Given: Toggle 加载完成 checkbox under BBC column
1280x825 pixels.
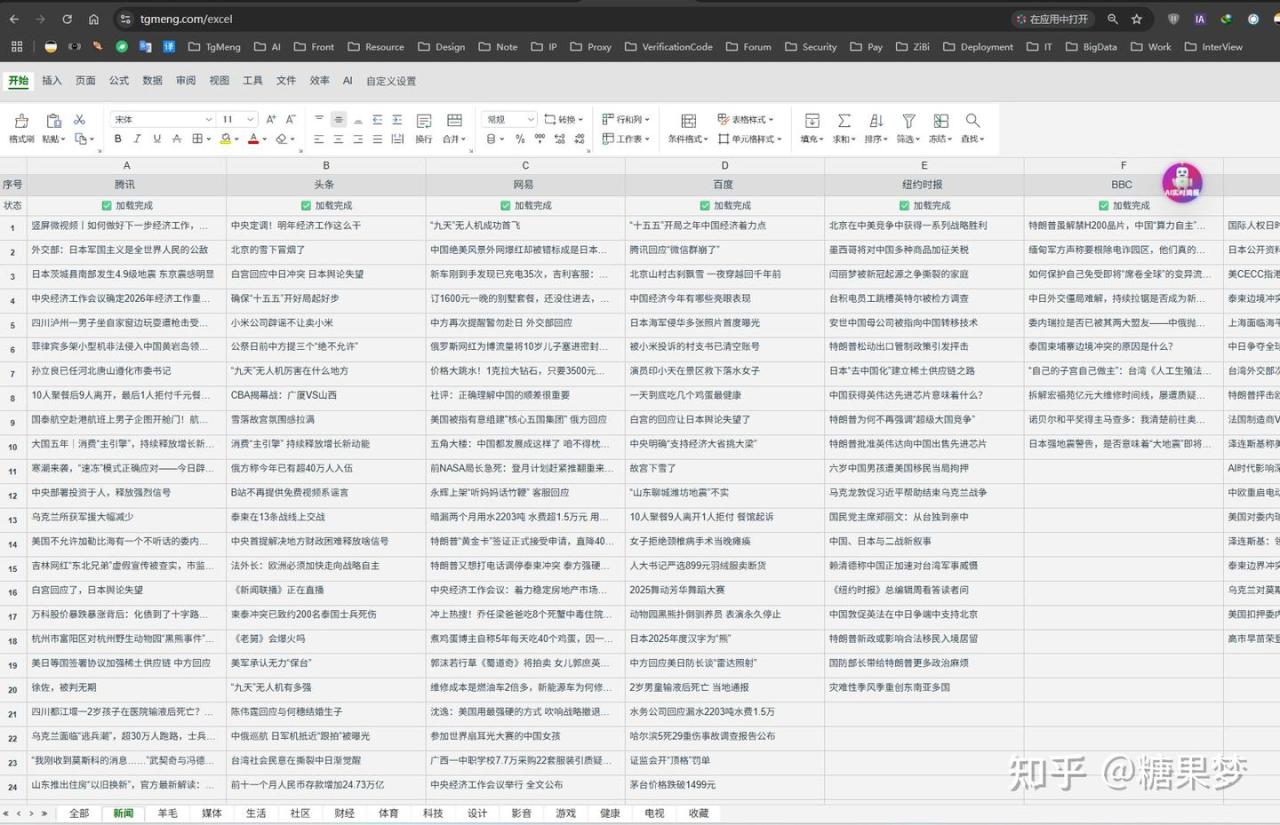Looking at the screenshot, I should 1104,205.
